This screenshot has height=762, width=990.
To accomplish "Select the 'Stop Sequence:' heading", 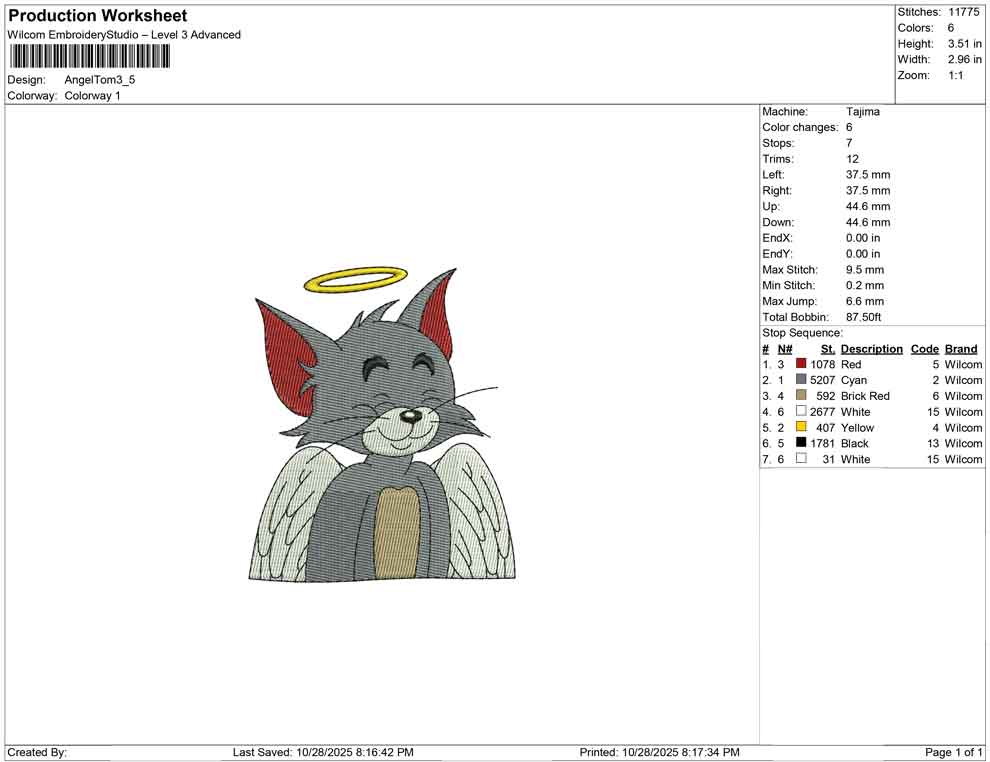I will (802, 333).
